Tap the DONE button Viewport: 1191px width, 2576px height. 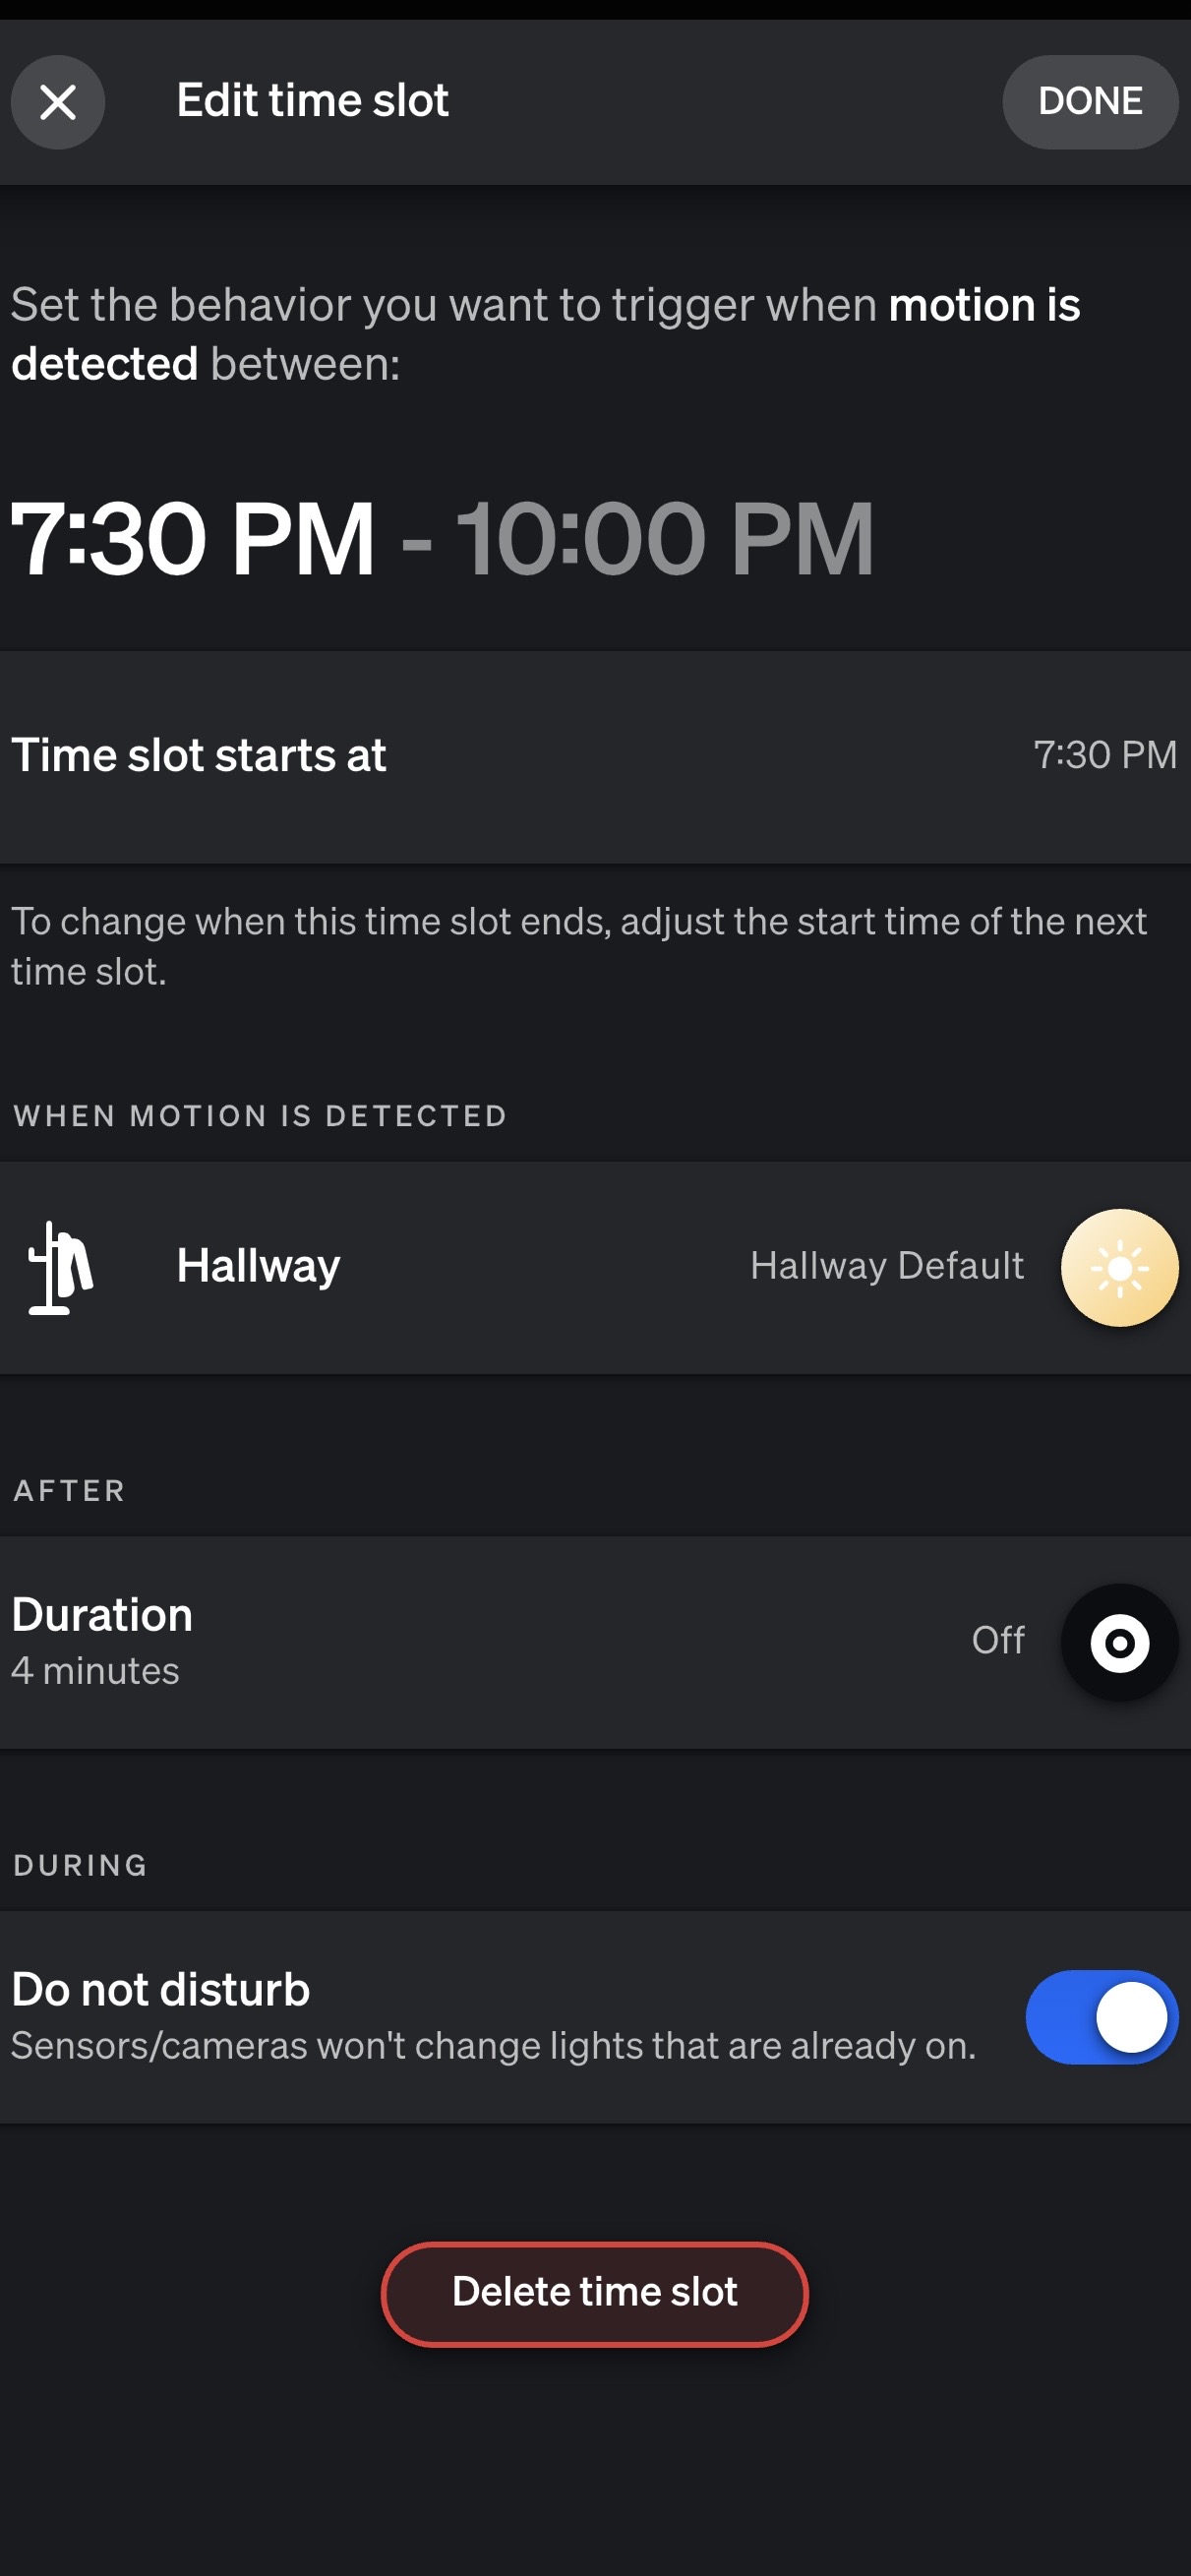(x=1090, y=102)
